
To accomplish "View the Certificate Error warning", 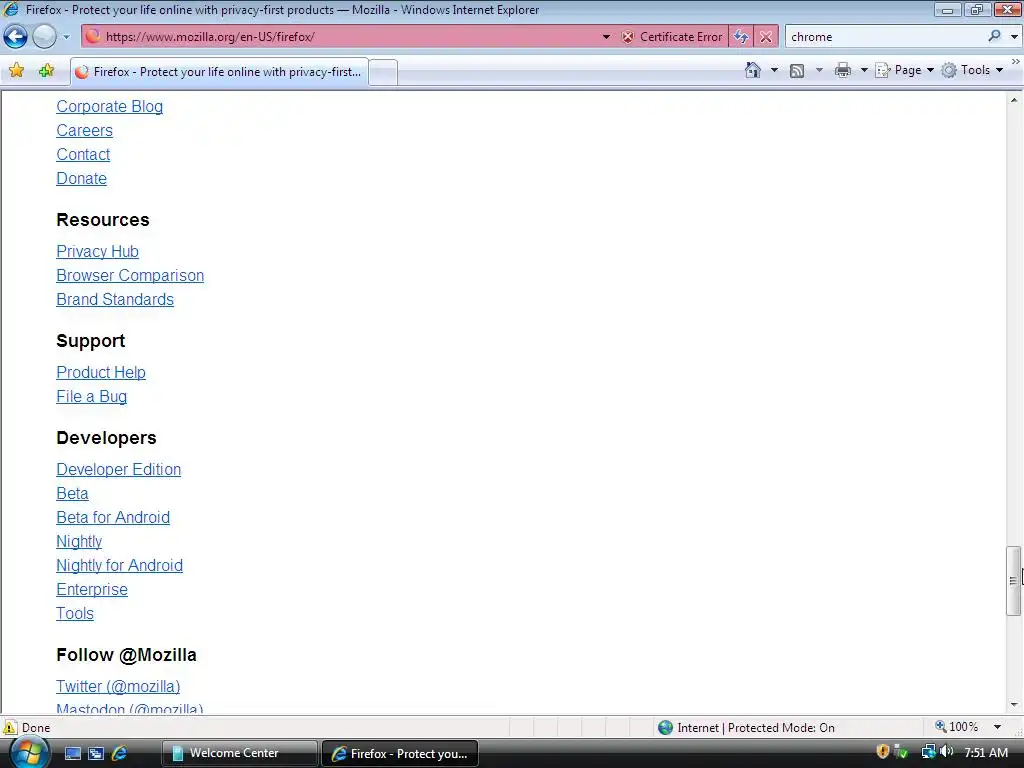I will 673,37.
